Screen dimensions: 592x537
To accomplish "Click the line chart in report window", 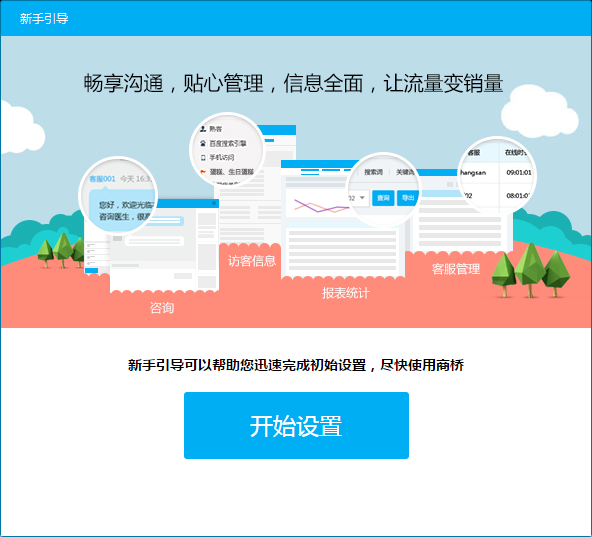I will 321,206.
